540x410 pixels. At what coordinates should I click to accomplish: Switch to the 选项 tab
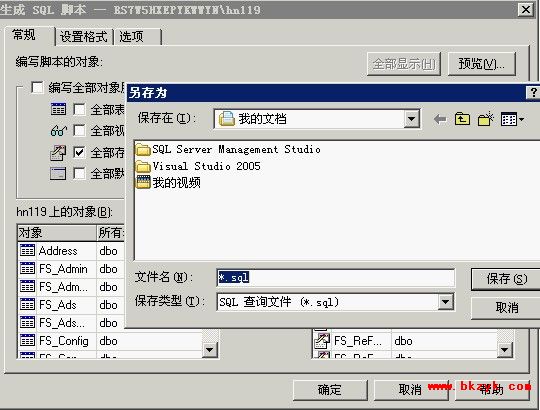point(137,36)
